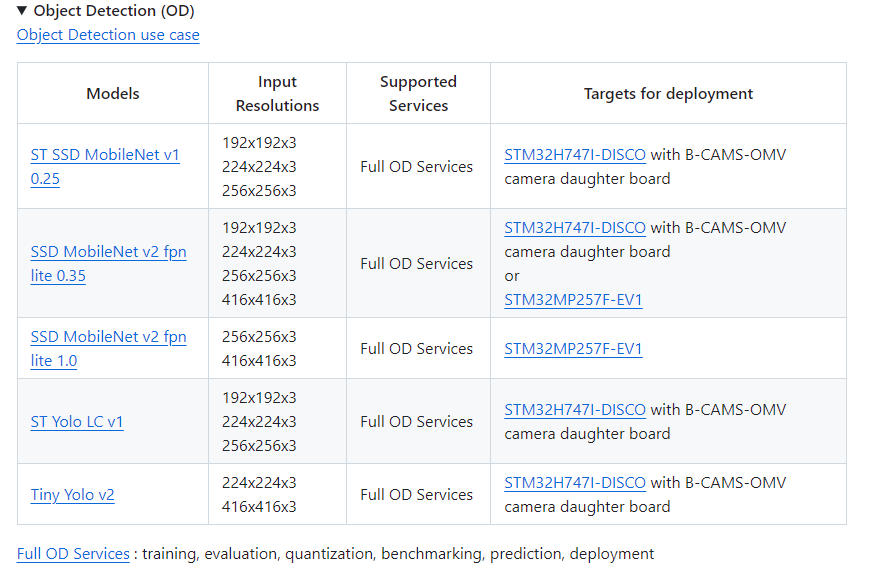This screenshot has width=875, height=581.
Task: Click STM32H747I-DISCO link in ST Yolo LC v1 row
Action: [575, 410]
